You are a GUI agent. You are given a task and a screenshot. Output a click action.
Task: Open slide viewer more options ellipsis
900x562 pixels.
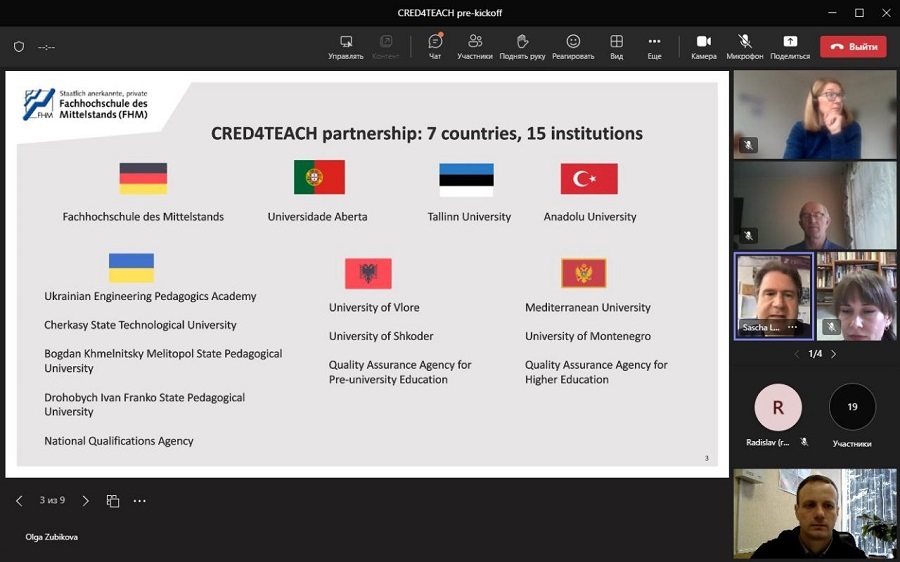click(x=139, y=501)
